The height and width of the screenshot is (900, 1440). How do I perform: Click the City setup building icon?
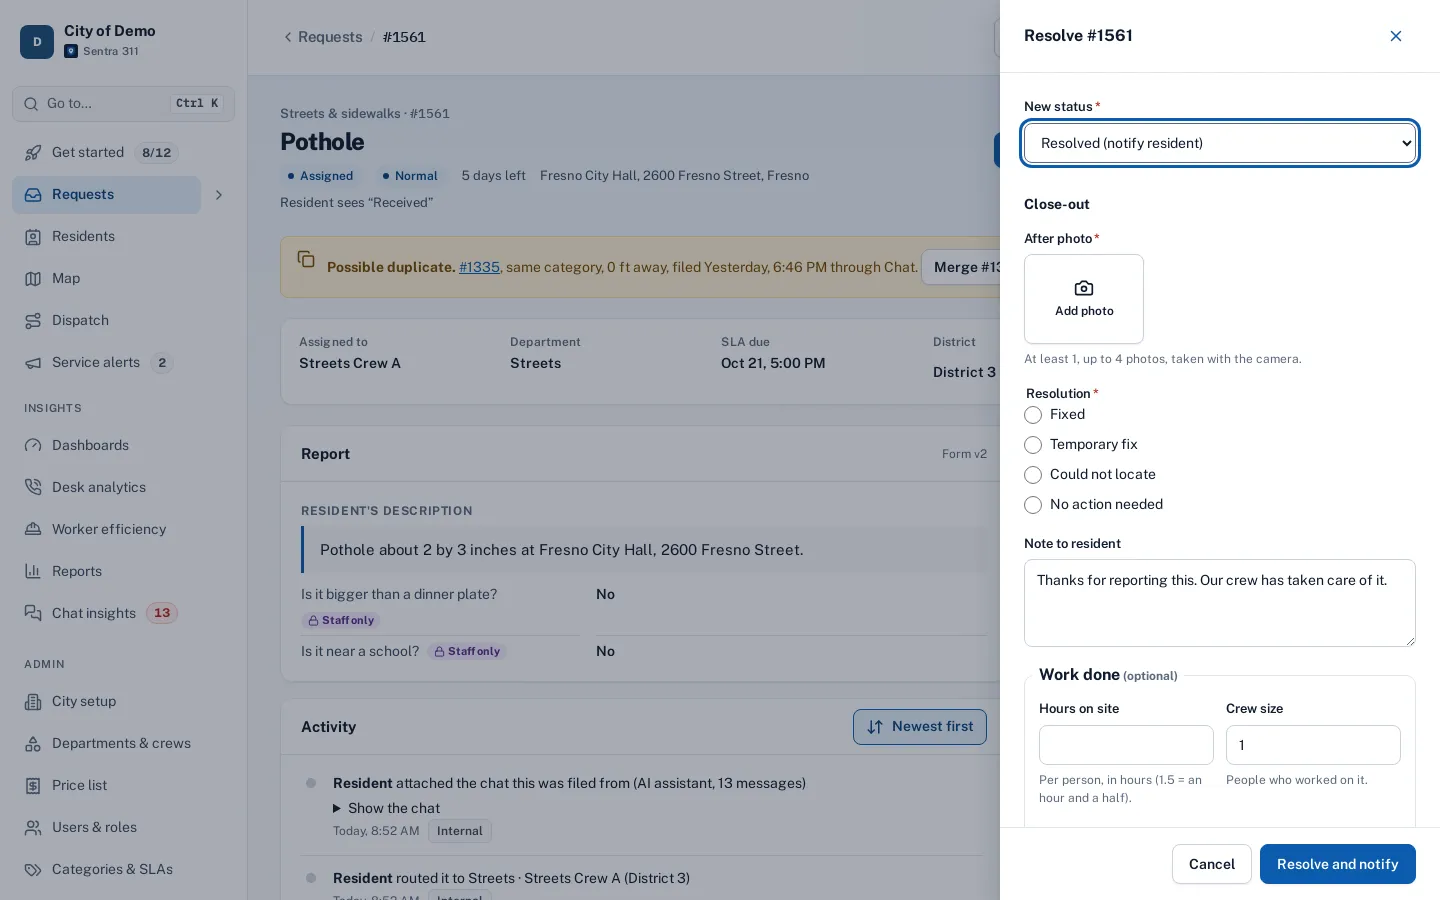pos(33,701)
